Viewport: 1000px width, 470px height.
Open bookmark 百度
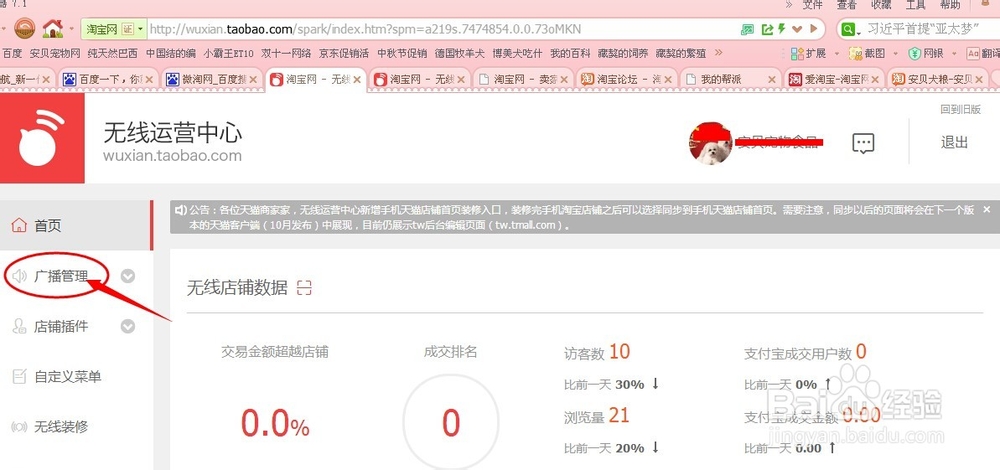(x=13, y=54)
